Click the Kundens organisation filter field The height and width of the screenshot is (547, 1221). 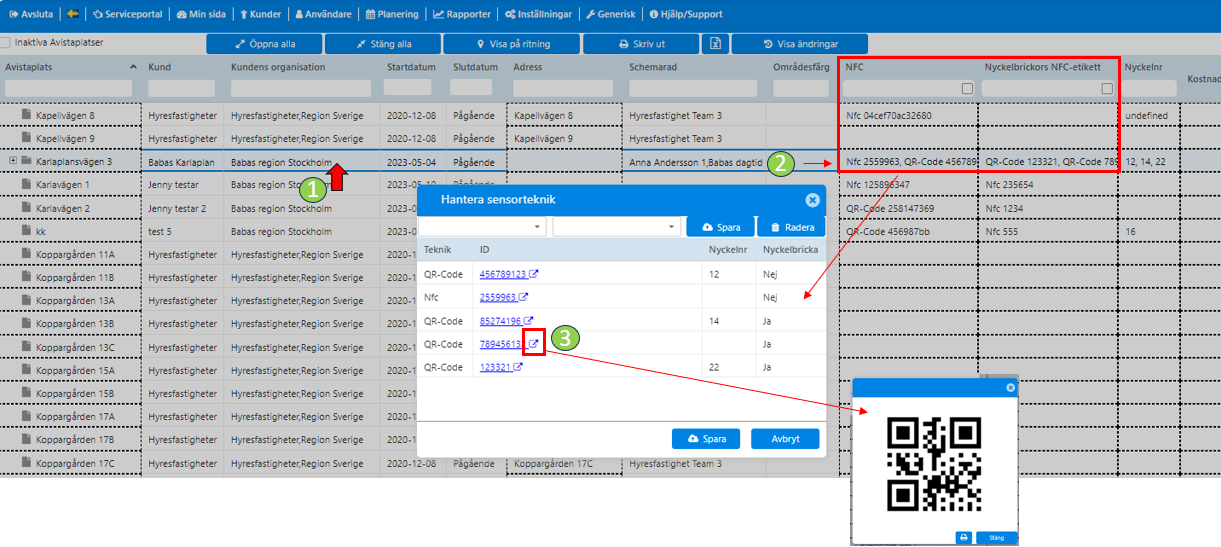pos(303,88)
